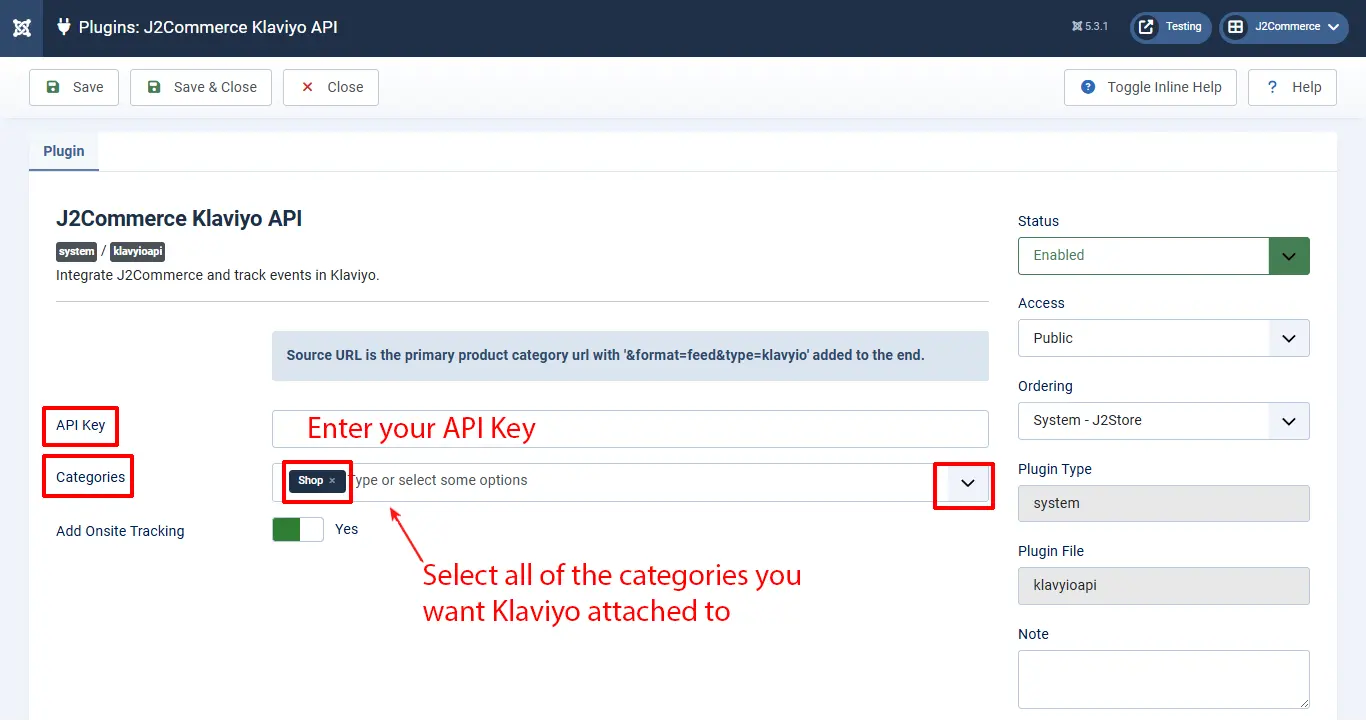Open the Joomla logo menu
This screenshot has height=722, width=1366.
tap(21, 28)
